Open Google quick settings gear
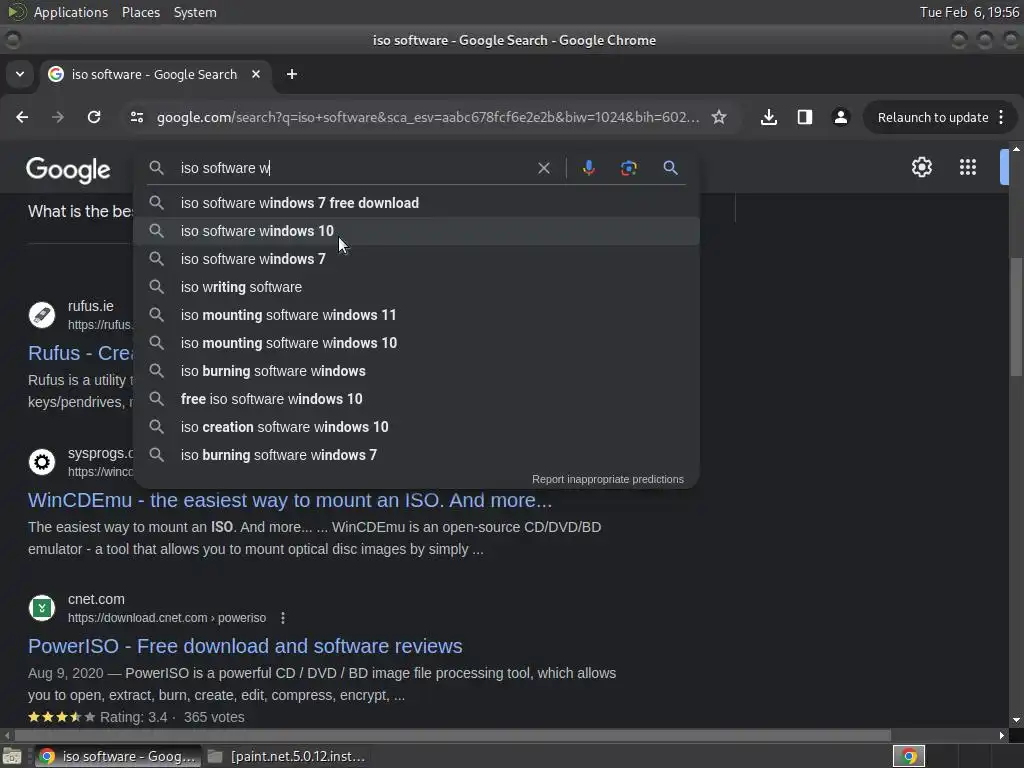Screen dimensions: 1024x768 click(921, 167)
